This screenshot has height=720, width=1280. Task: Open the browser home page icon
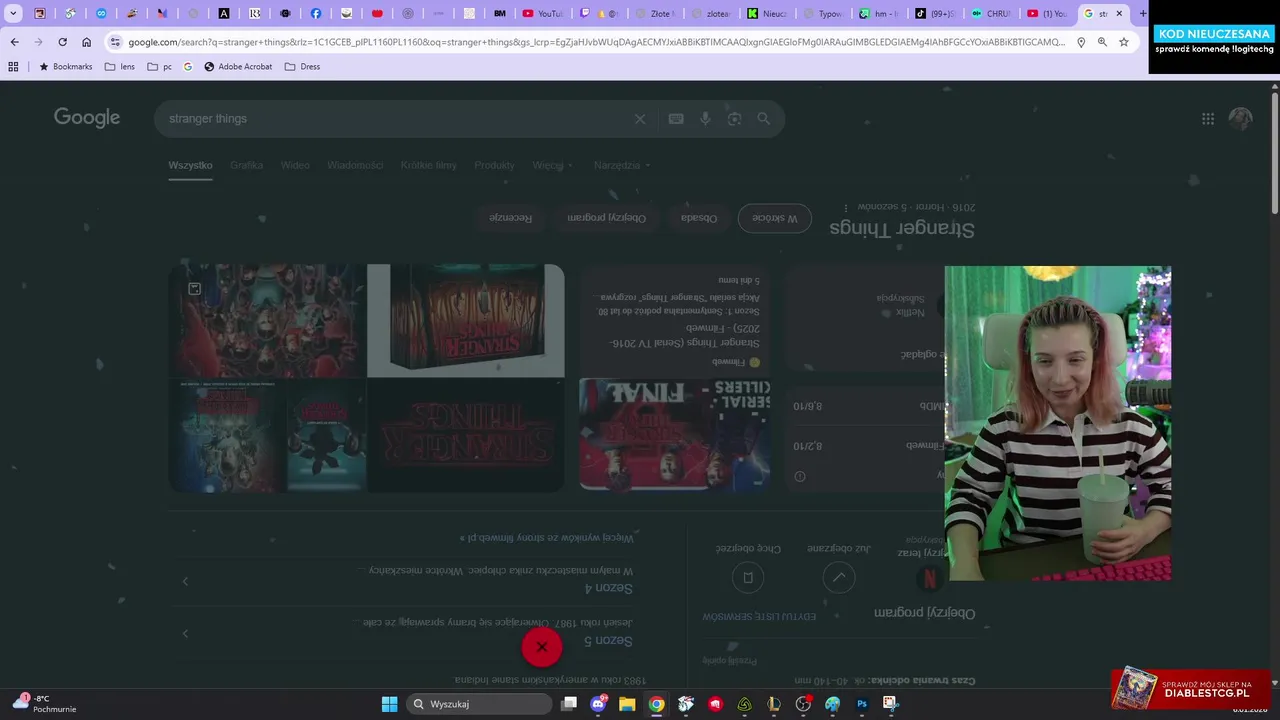[x=87, y=42]
